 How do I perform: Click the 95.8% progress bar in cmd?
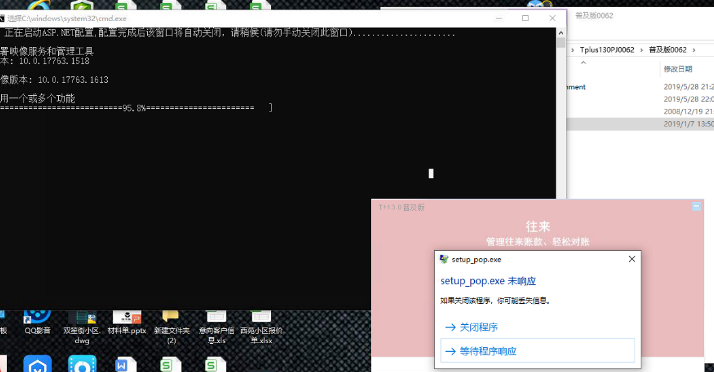[x=136, y=108]
